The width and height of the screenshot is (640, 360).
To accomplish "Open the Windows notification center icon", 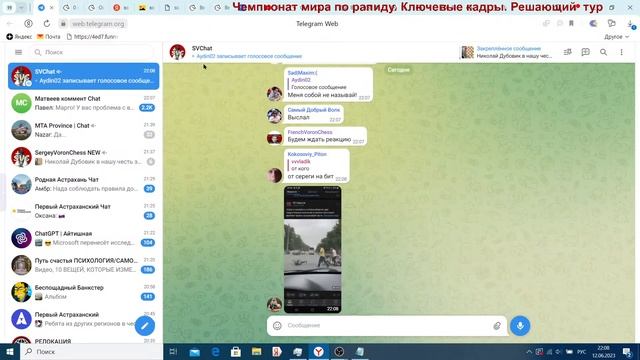I will 628,351.
